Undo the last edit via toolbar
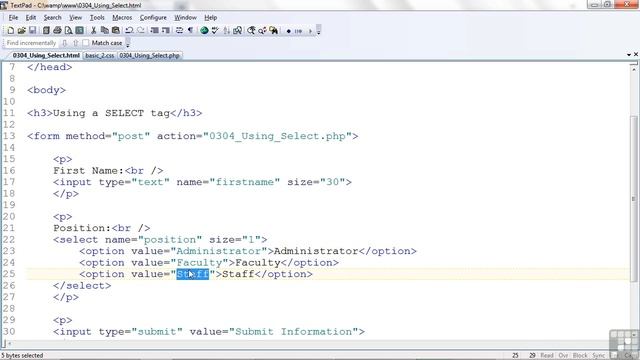The width and height of the screenshot is (640, 360). (129, 31)
